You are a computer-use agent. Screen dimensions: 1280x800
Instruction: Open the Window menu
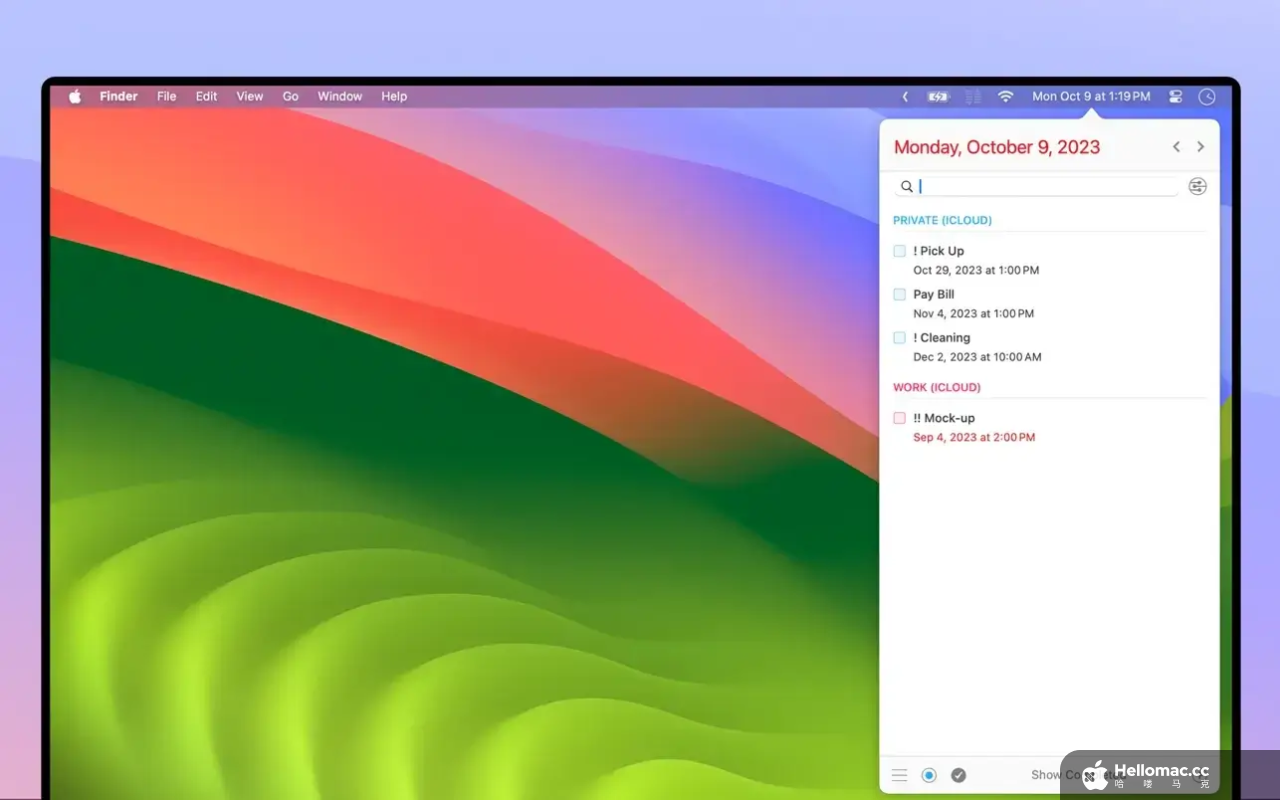pyautogui.click(x=340, y=97)
